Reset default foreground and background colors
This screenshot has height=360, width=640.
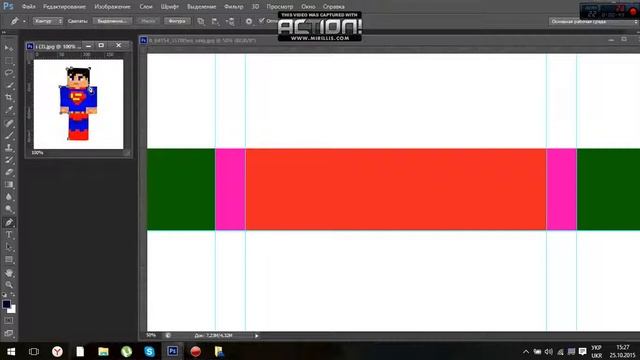point(4,295)
